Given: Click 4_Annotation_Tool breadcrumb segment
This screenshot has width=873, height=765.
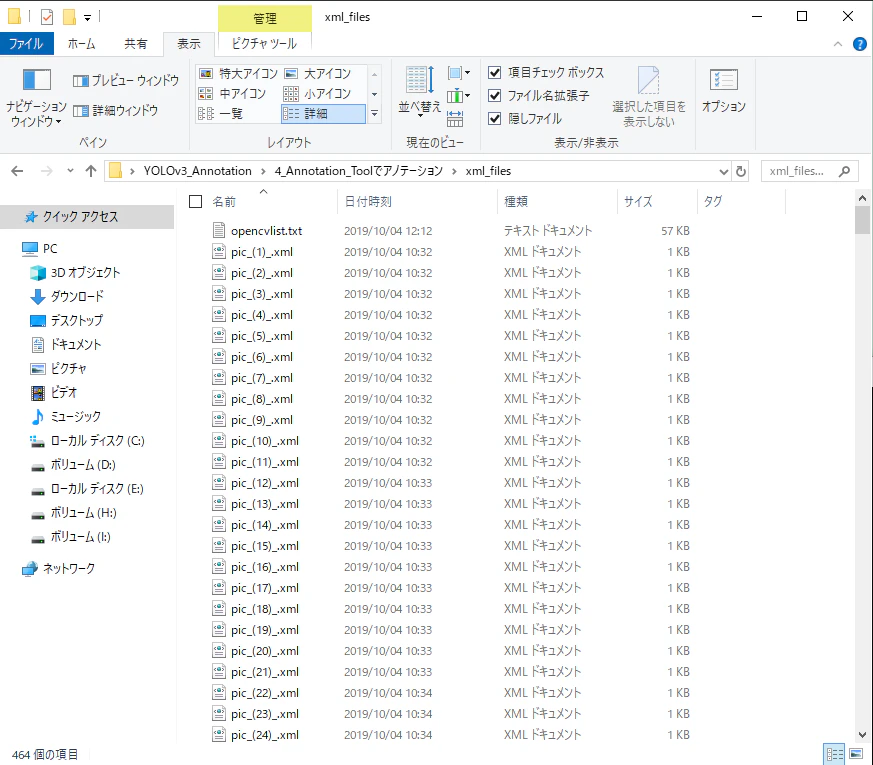Looking at the screenshot, I should click(359, 171).
